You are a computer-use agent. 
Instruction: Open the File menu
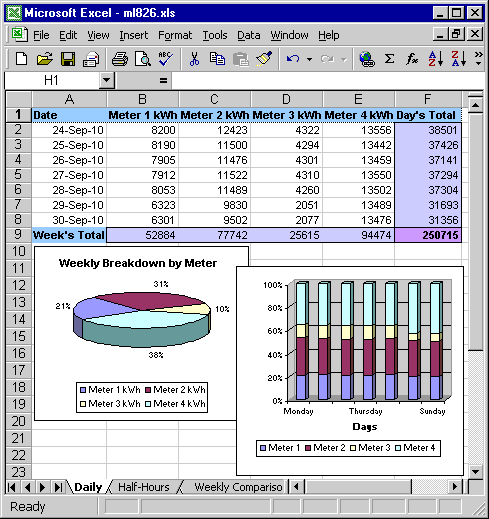pyautogui.click(x=41, y=35)
